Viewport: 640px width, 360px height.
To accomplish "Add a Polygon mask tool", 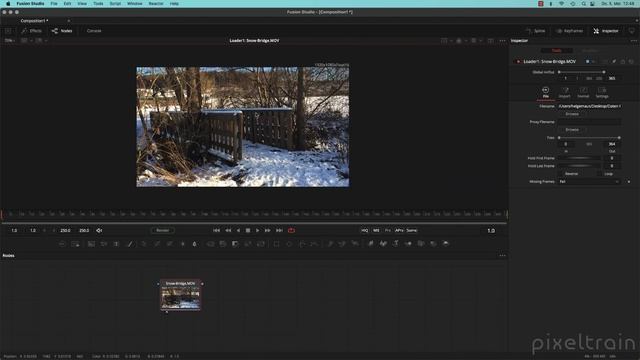I will (302, 244).
